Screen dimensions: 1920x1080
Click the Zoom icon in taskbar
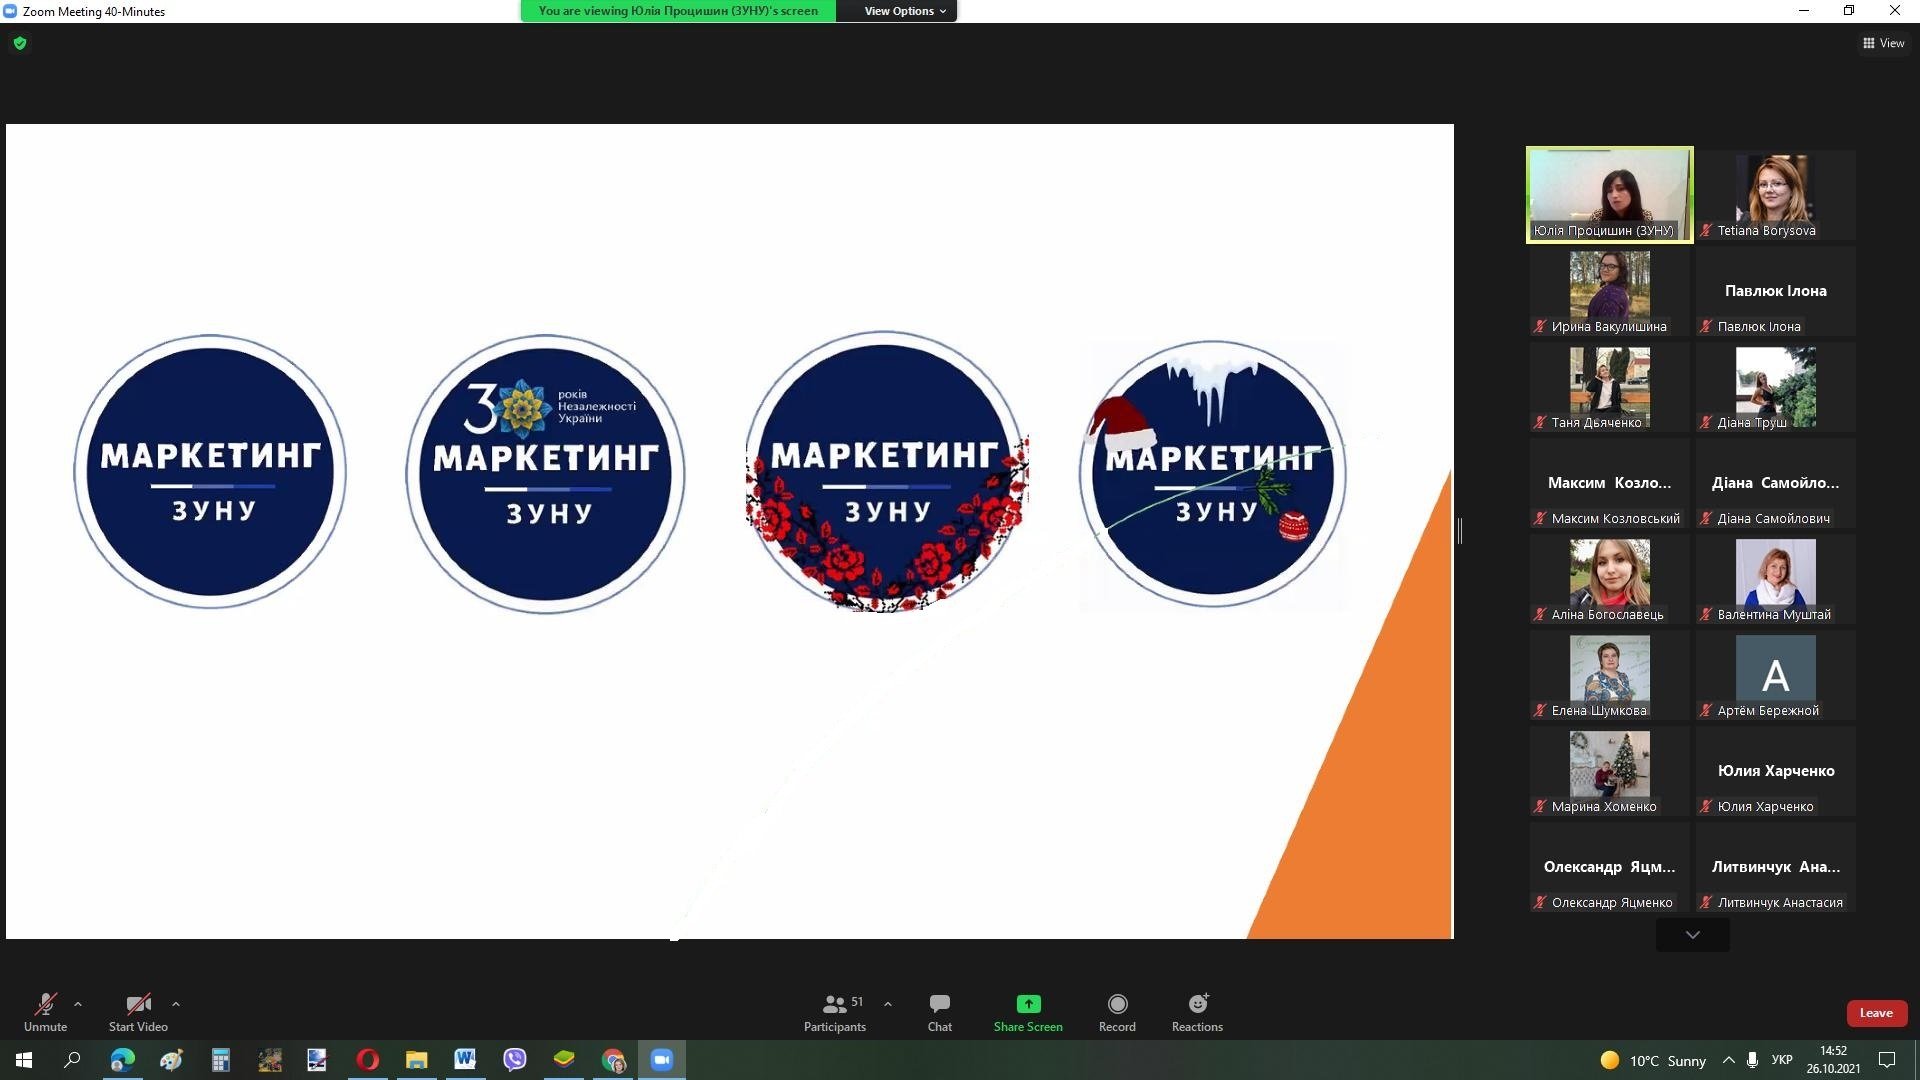coord(662,1060)
